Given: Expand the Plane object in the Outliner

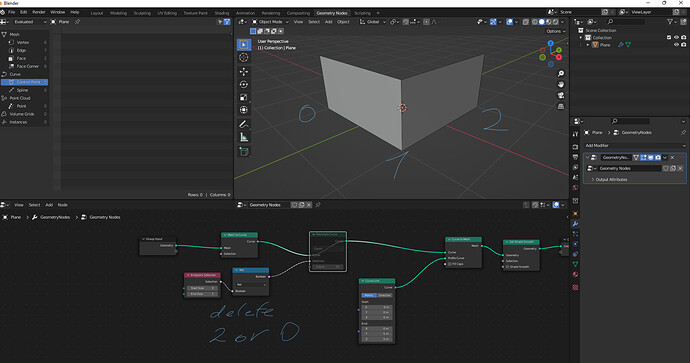Looking at the screenshot, I should 588,45.
